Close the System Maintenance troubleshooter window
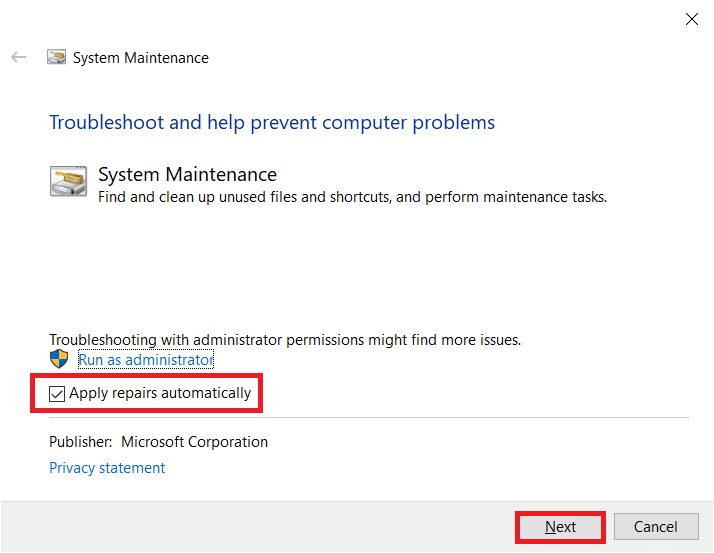Screen dimensions: 714x553 pyautogui.click(x=691, y=18)
